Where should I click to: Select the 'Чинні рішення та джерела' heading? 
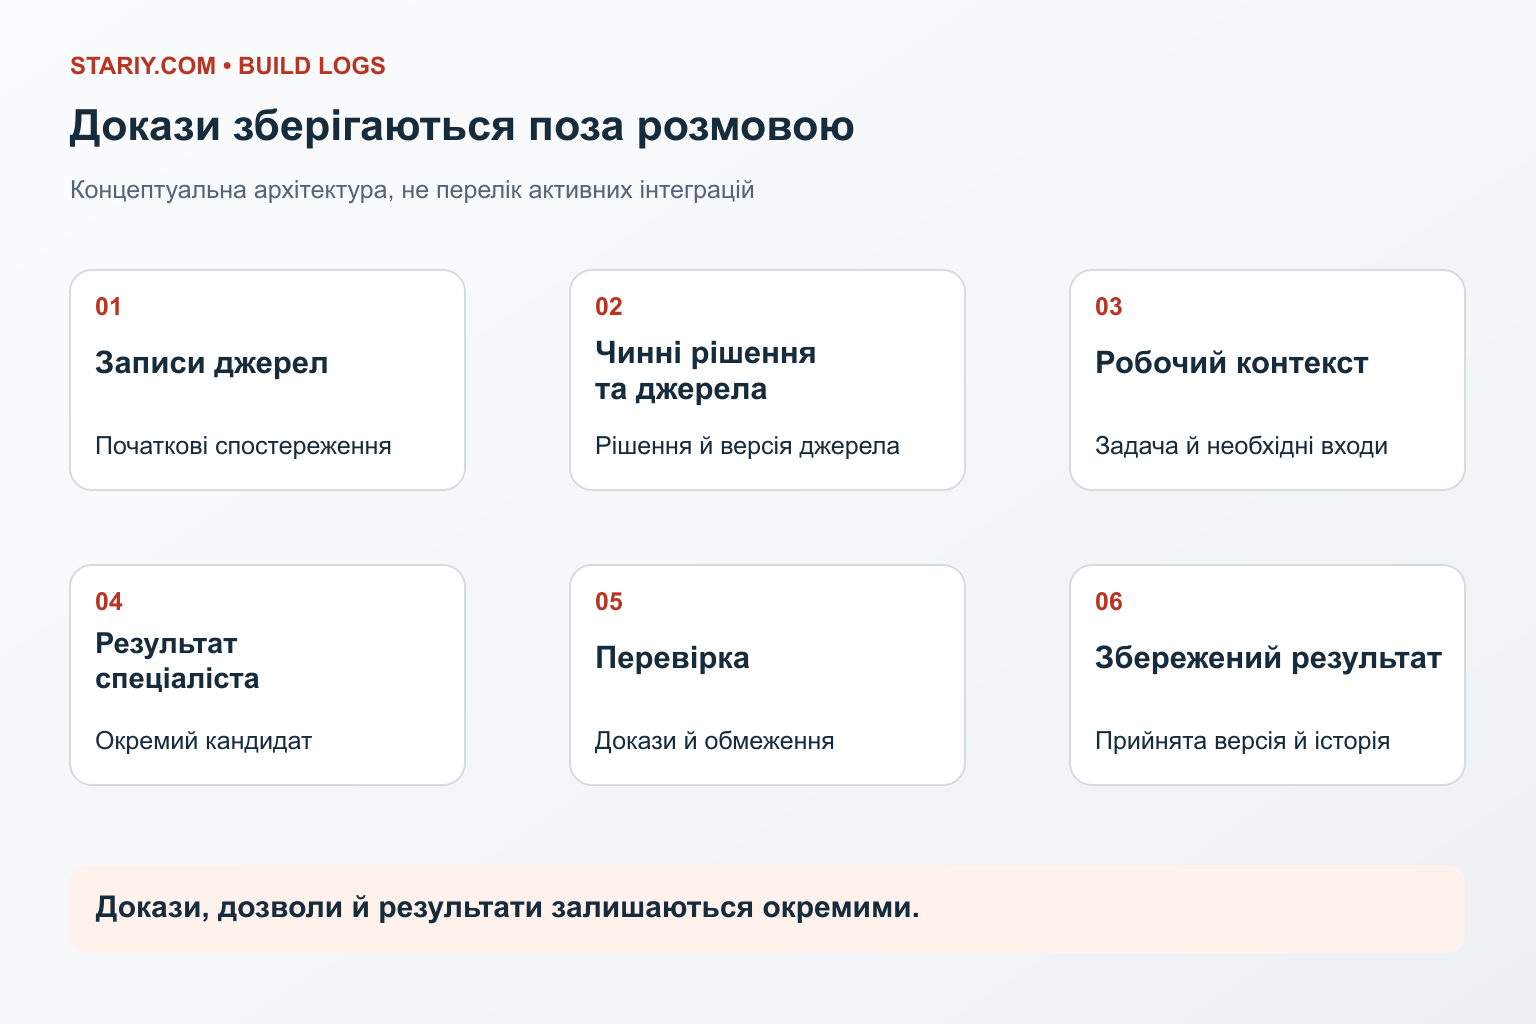point(705,371)
